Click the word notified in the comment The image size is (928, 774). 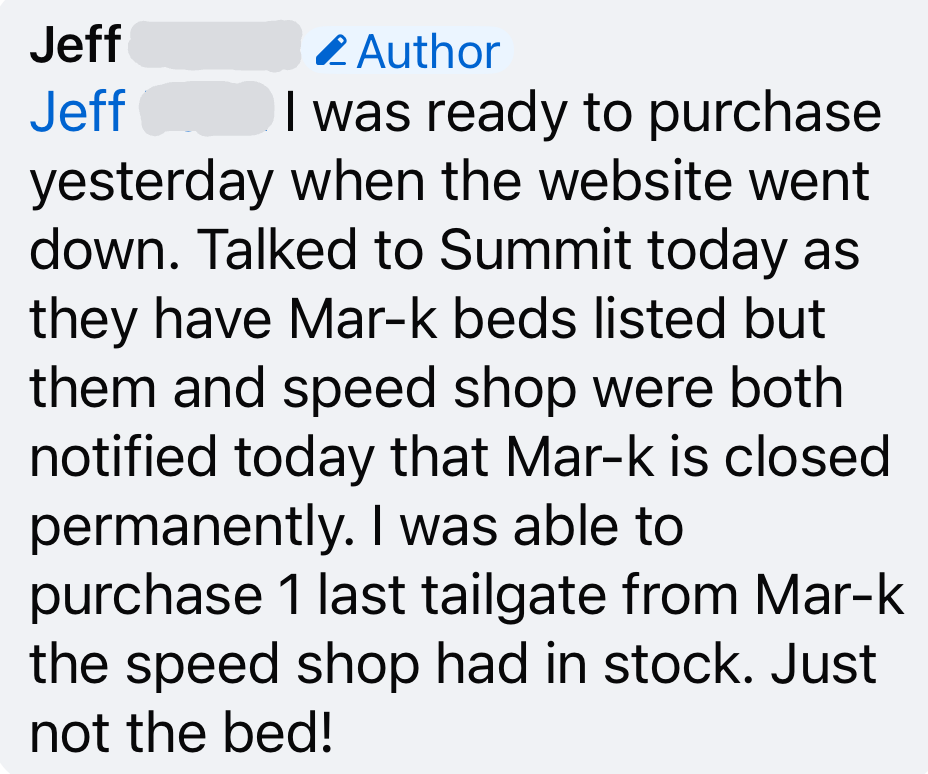tap(123, 457)
